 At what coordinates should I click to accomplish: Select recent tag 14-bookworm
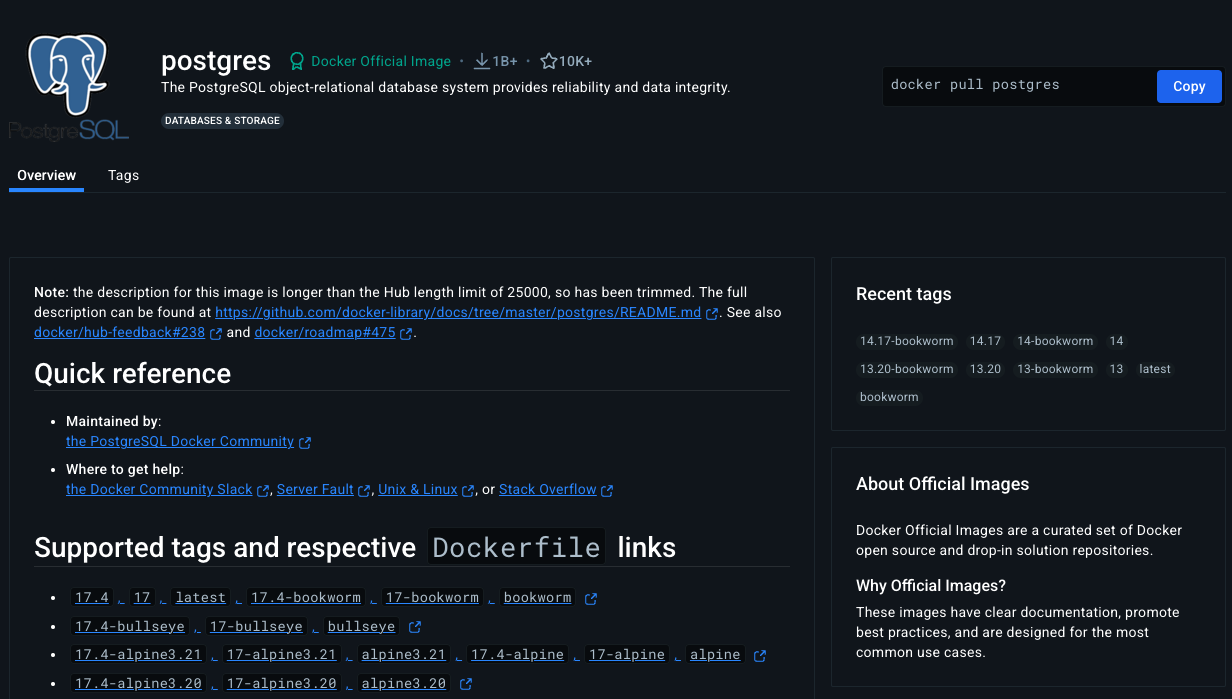click(x=1055, y=341)
